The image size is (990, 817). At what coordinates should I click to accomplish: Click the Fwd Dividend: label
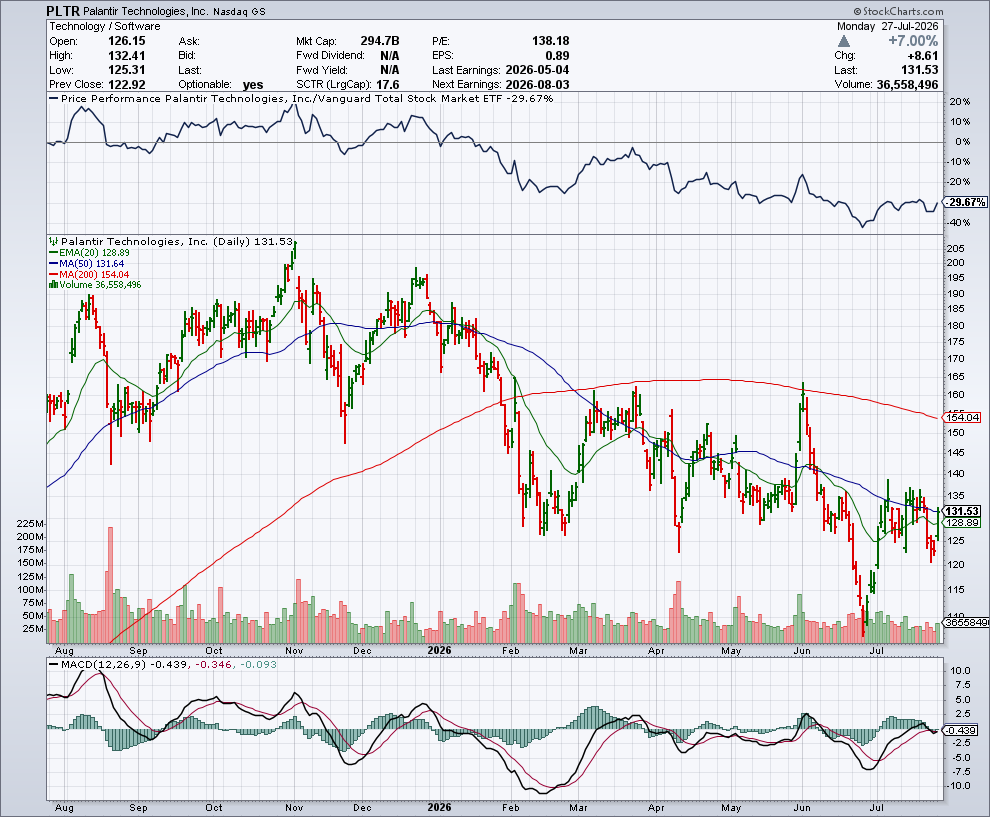pyautogui.click(x=330, y=56)
